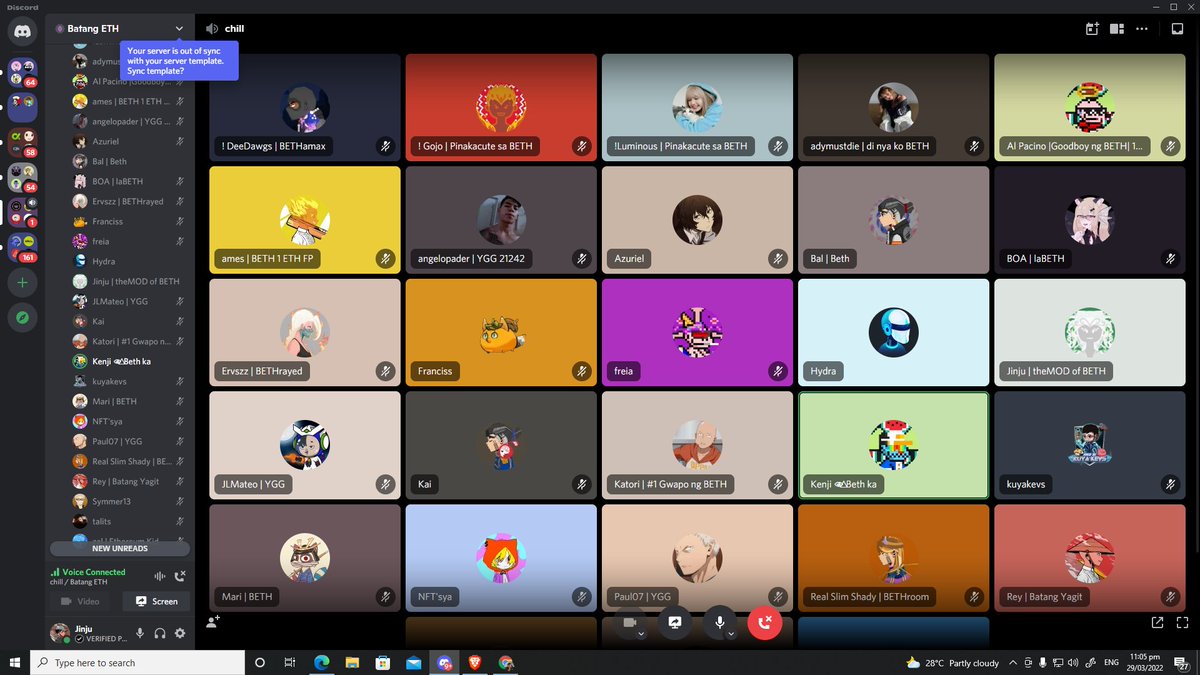Viewport: 1200px width, 675px height.
Task: Click the red Disconnect button in the call controls
Action: point(765,622)
